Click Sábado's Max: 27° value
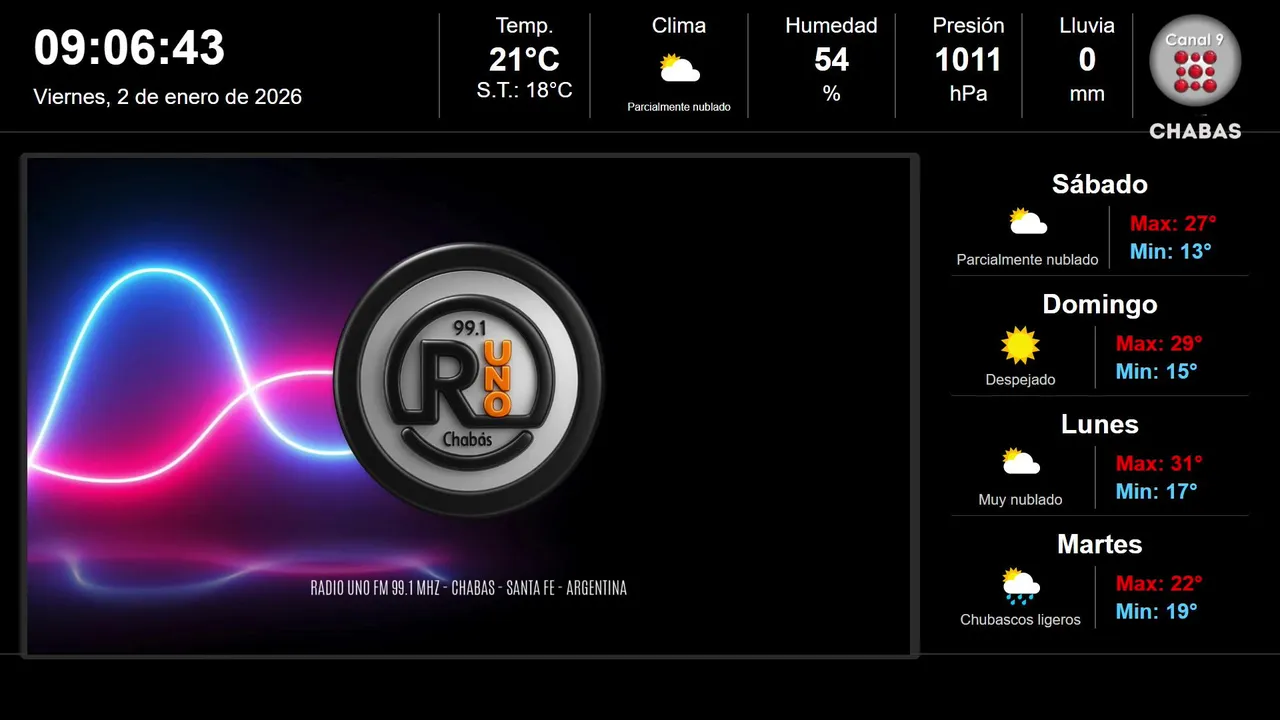1280x720 pixels. 1173,223
